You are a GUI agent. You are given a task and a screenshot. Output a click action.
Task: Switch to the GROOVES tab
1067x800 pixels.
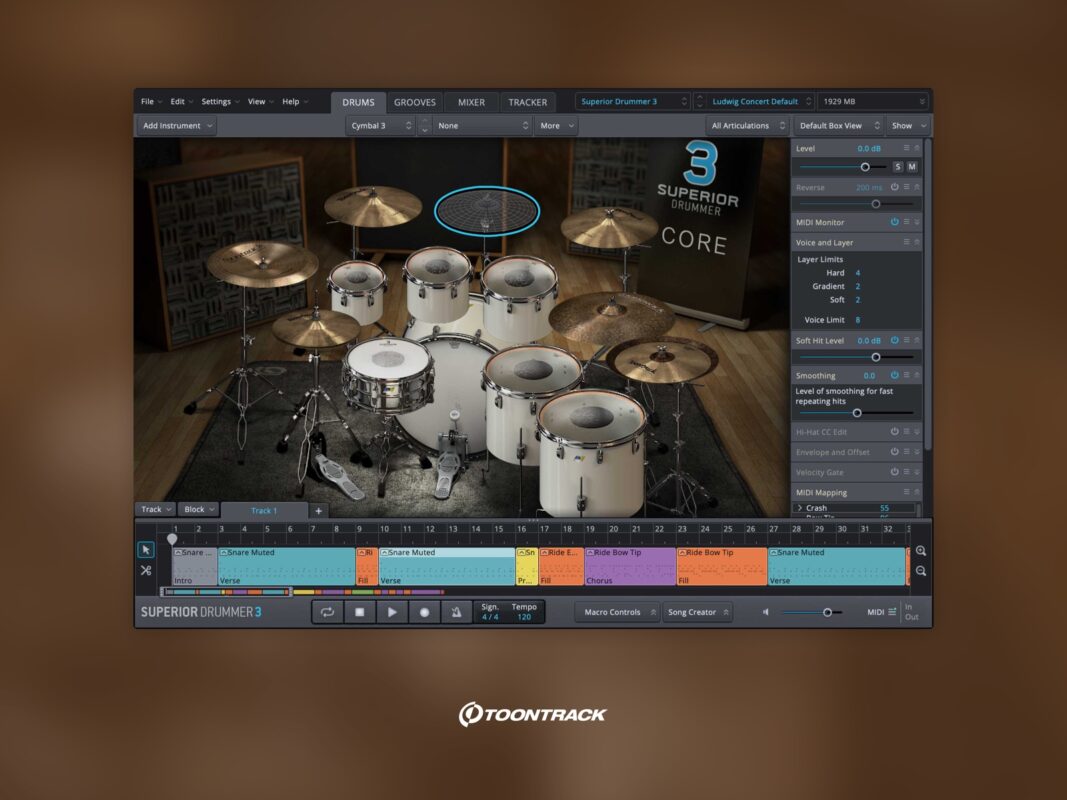[x=414, y=102]
